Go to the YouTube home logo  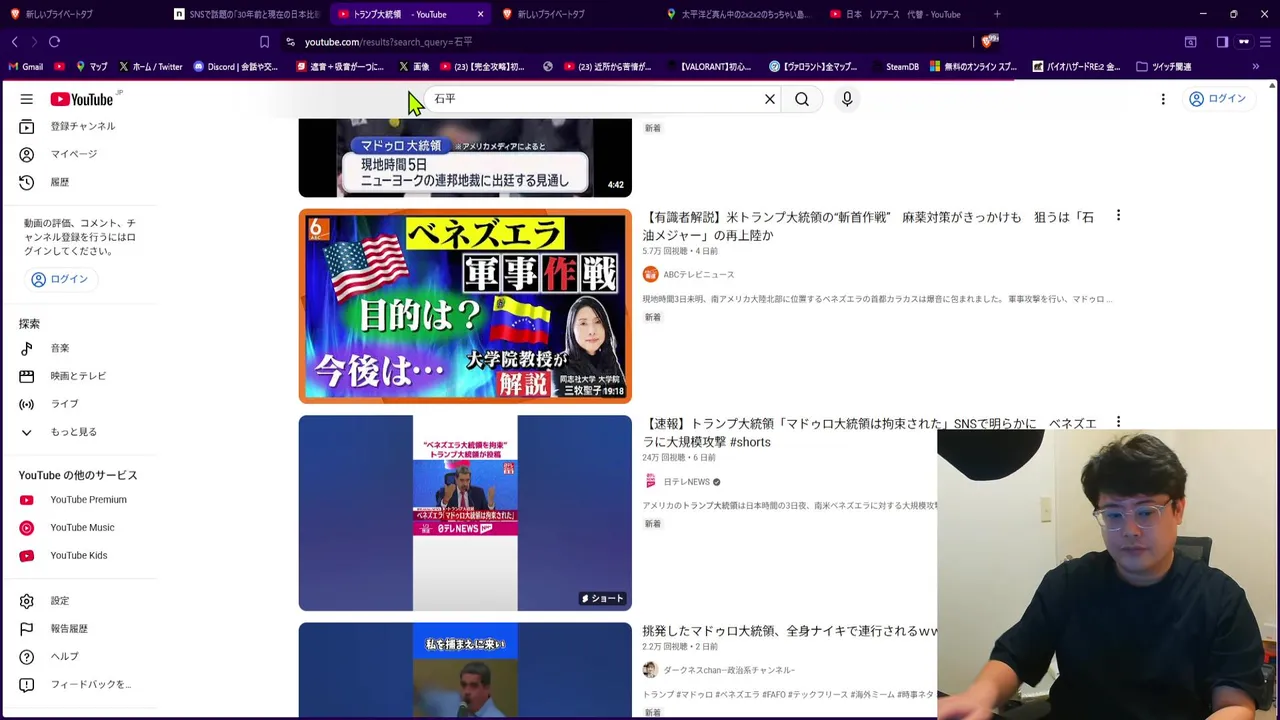[x=84, y=99]
